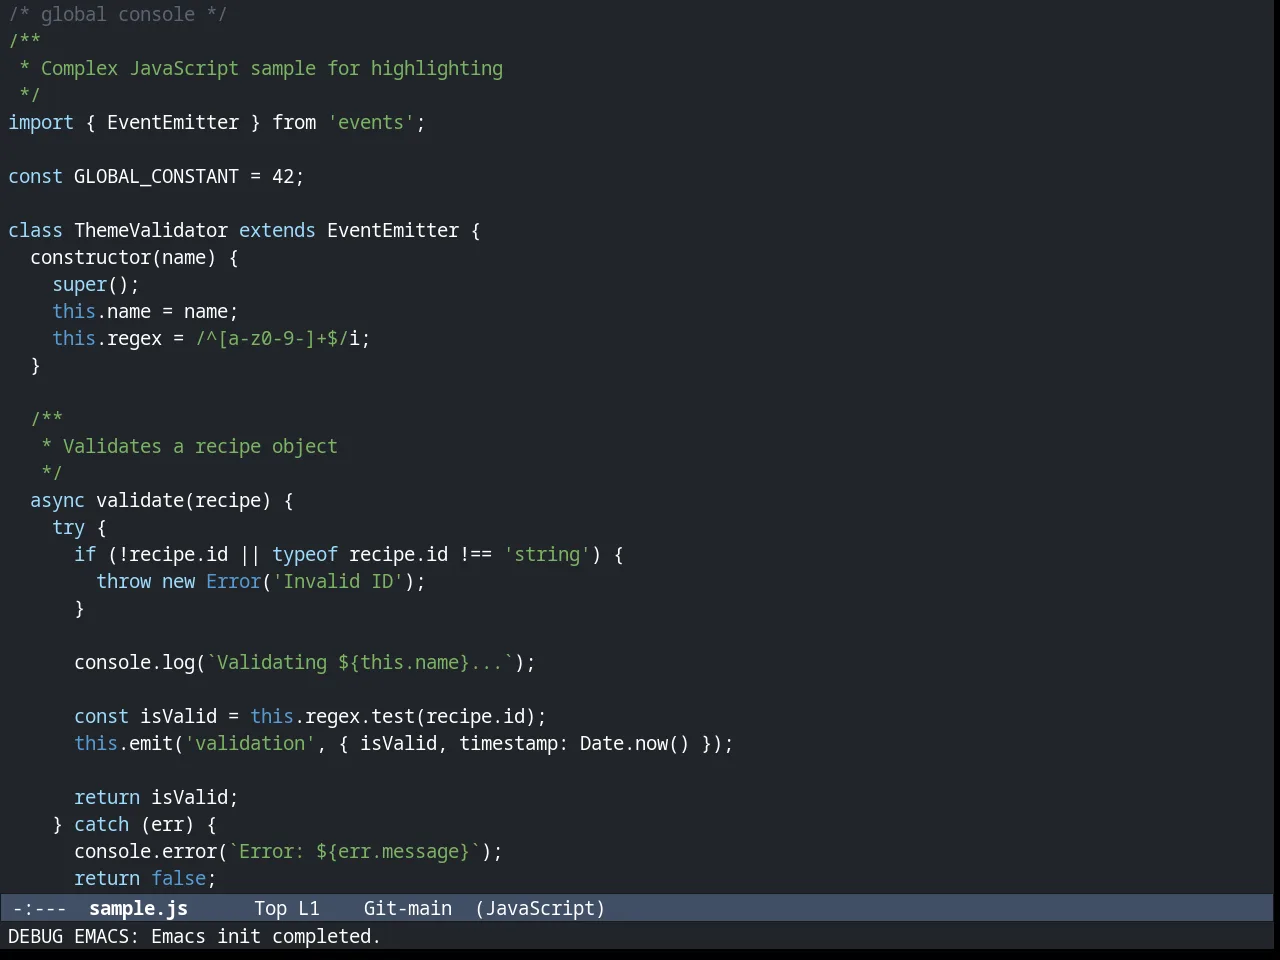Image resolution: width=1280 pixels, height=960 pixels.
Task: Click the 'new' keyword before Error
Action: coord(178,581)
